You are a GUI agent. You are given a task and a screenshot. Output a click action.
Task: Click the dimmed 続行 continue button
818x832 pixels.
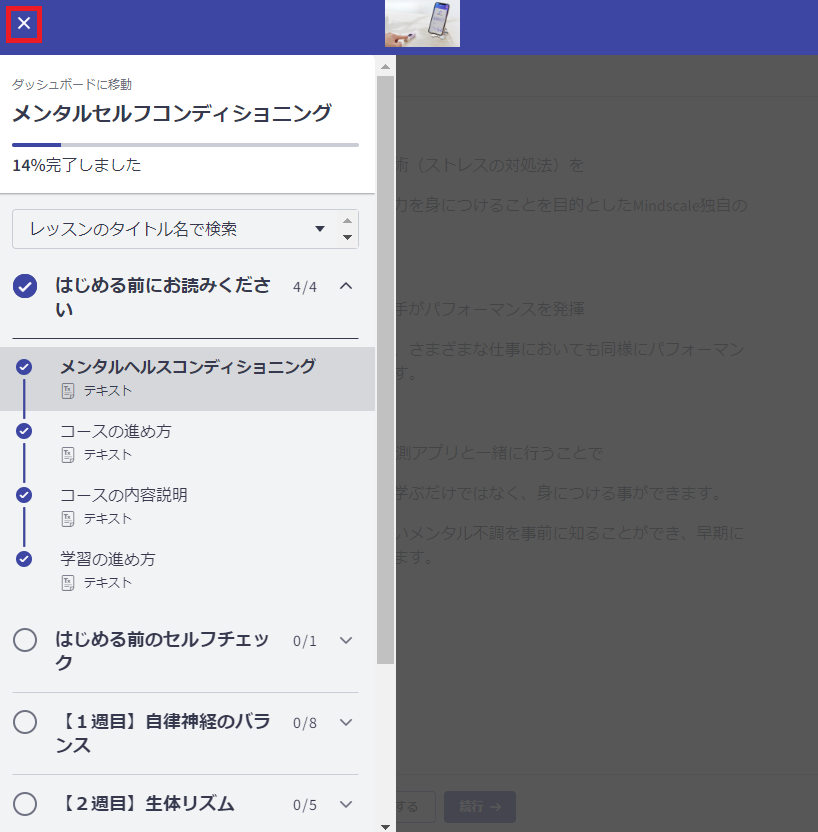[x=480, y=807]
